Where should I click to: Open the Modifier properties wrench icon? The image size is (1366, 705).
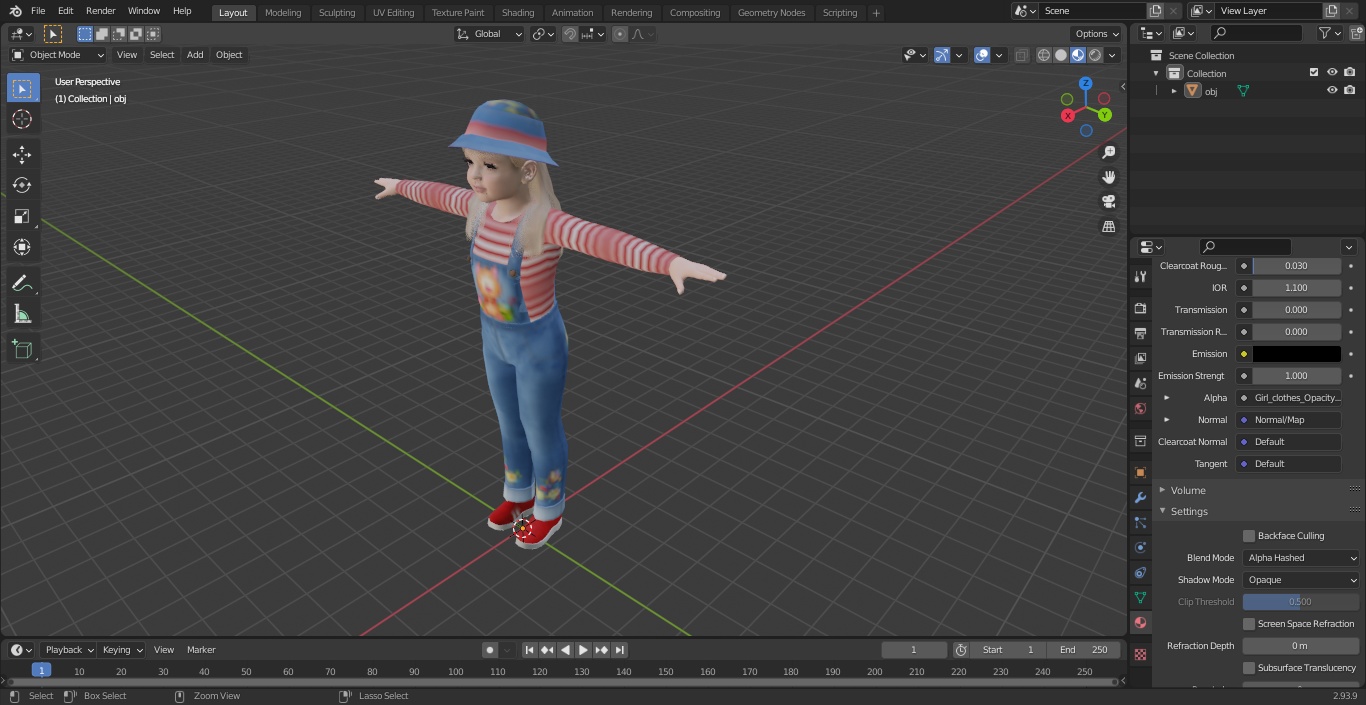pyautogui.click(x=1140, y=498)
